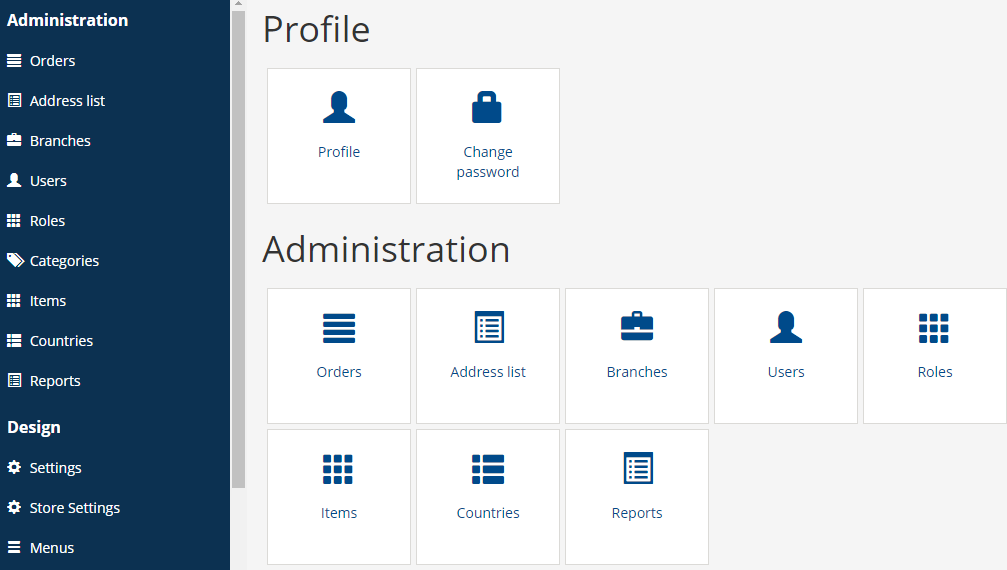
Task: Click the sidebar vertical scrollbar
Action: click(238, 249)
